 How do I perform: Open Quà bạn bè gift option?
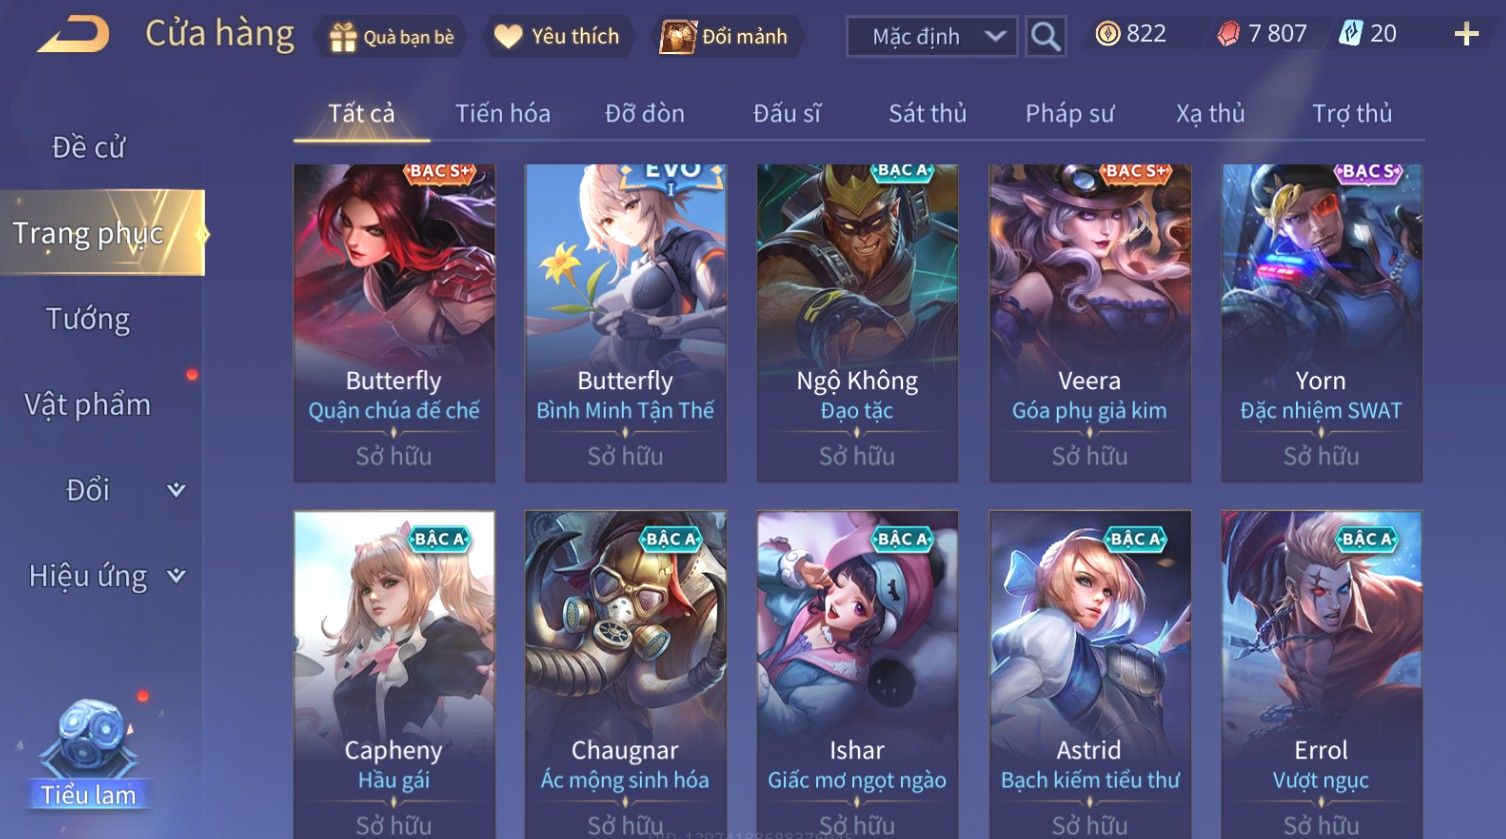(x=391, y=37)
